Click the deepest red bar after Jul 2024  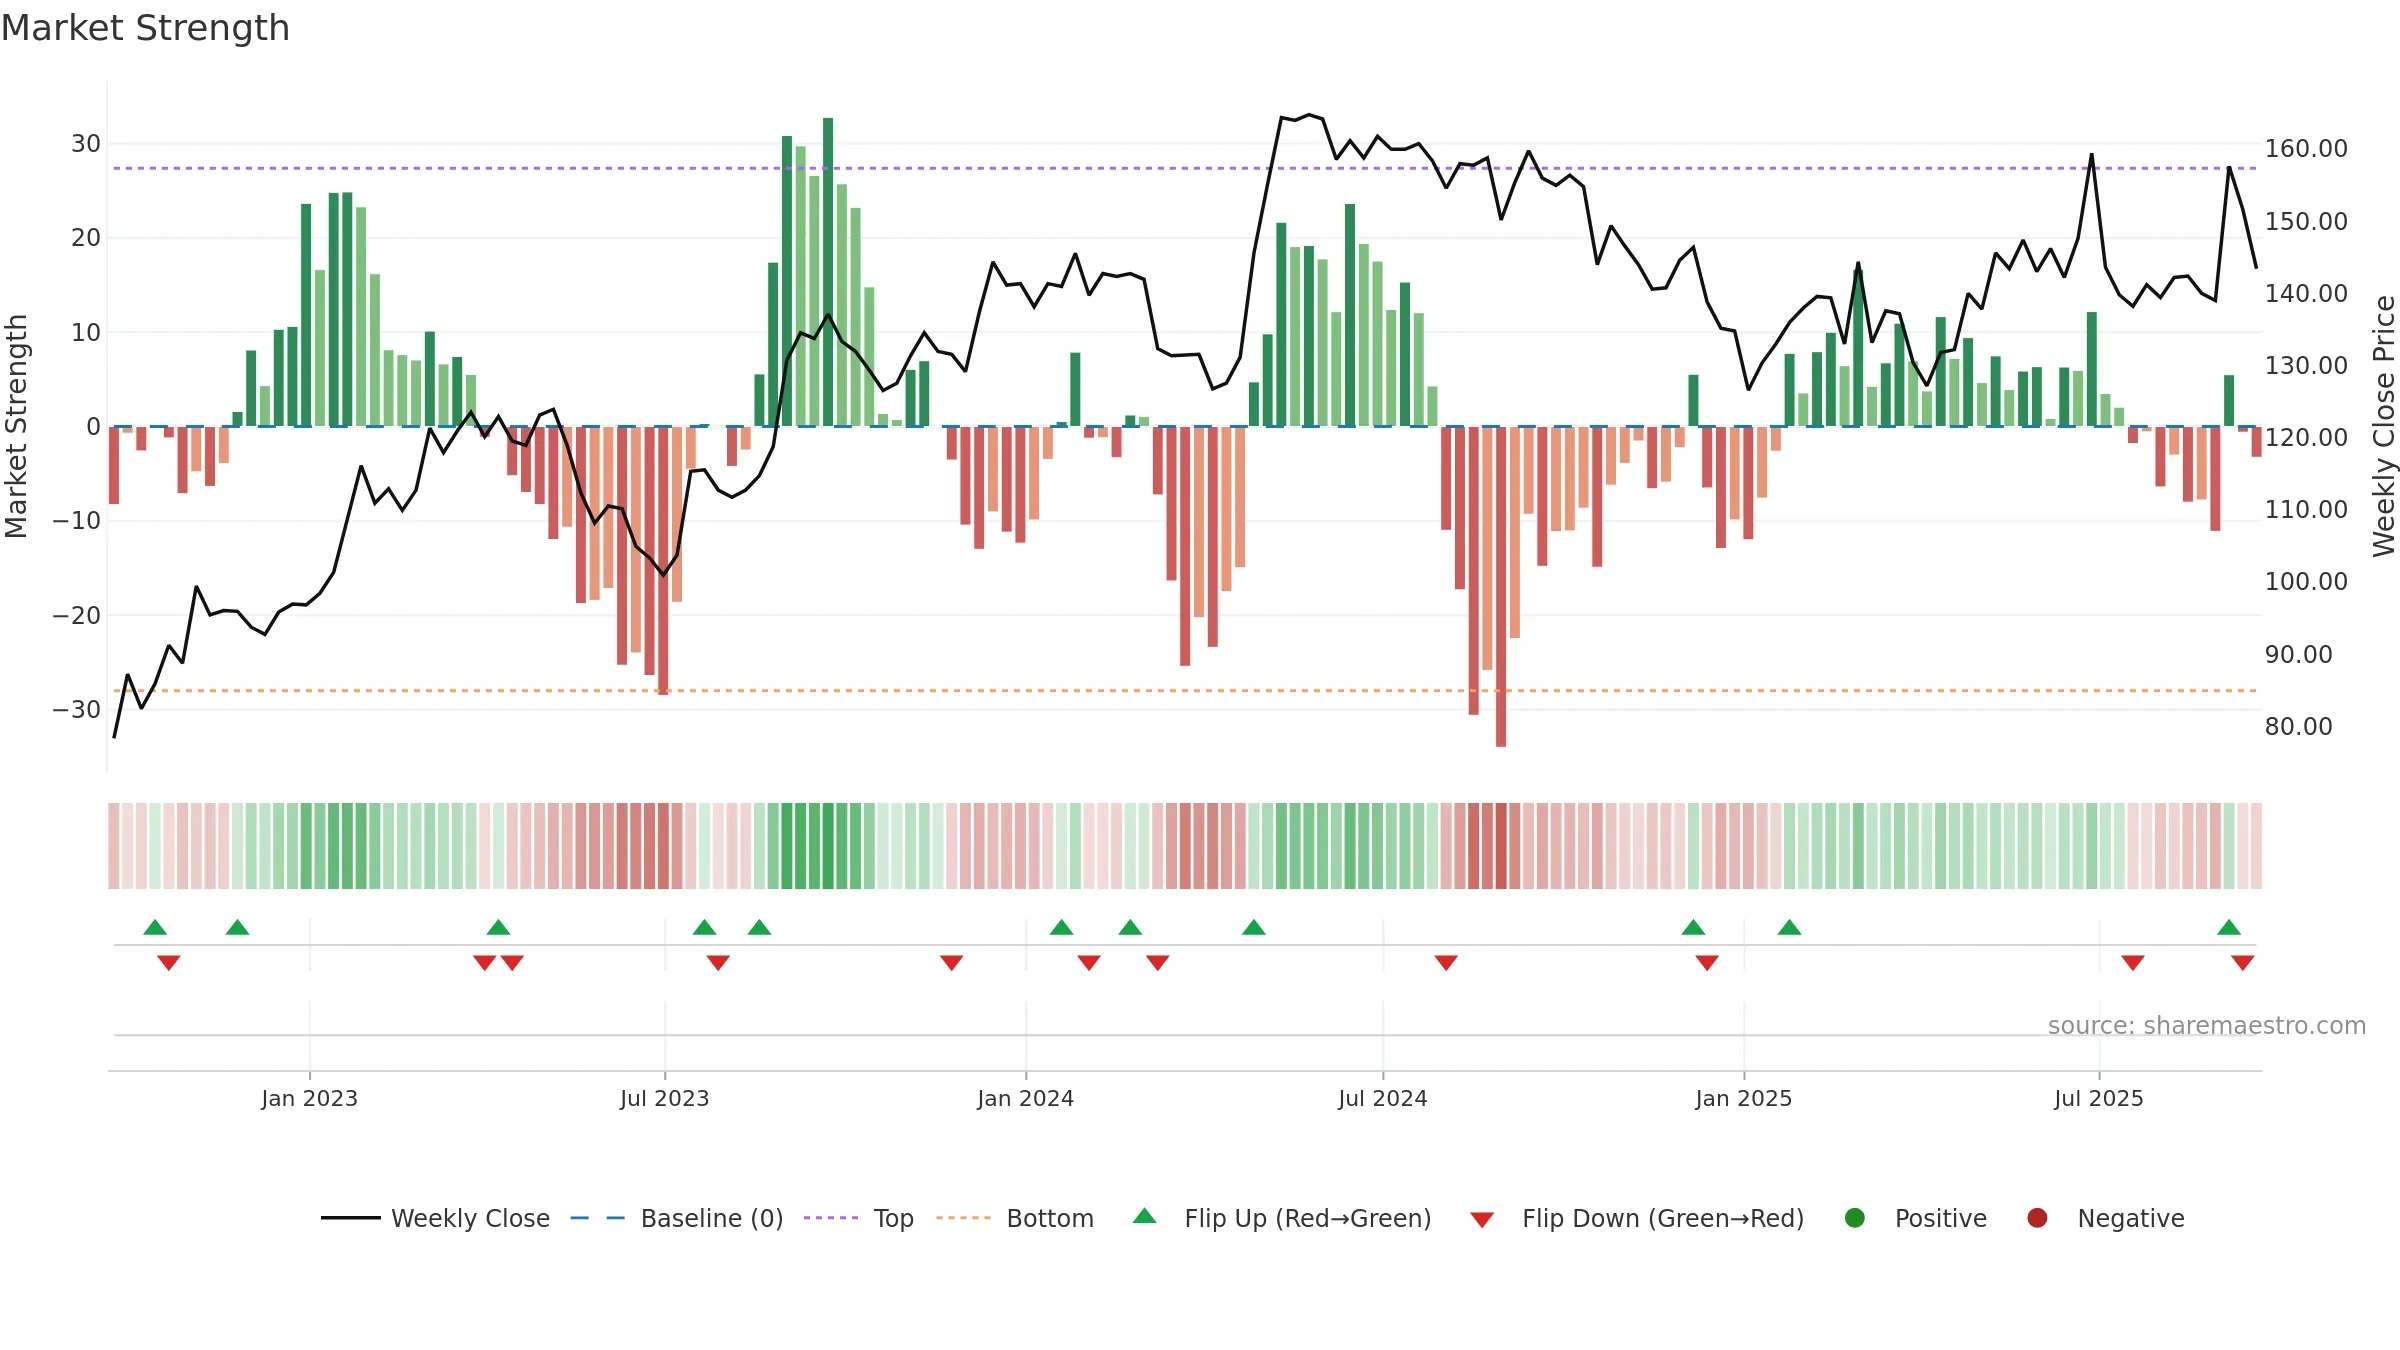1500,586
